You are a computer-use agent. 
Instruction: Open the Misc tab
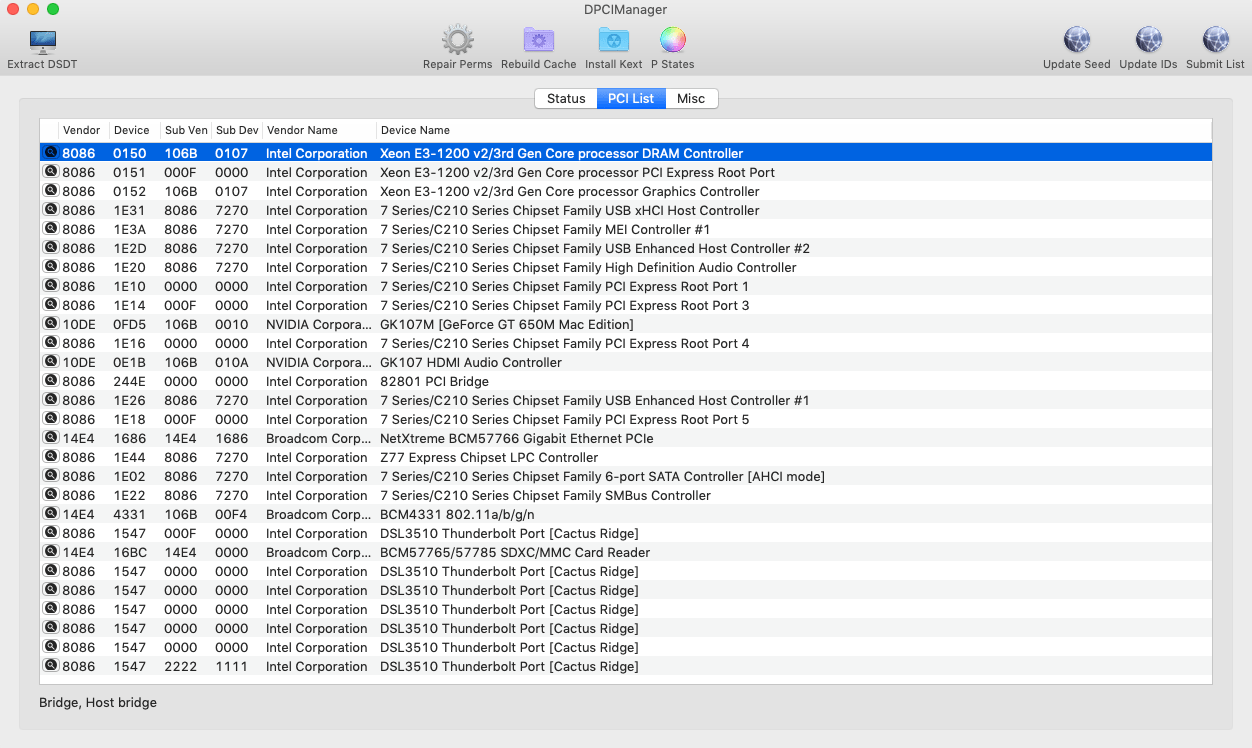tap(691, 98)
